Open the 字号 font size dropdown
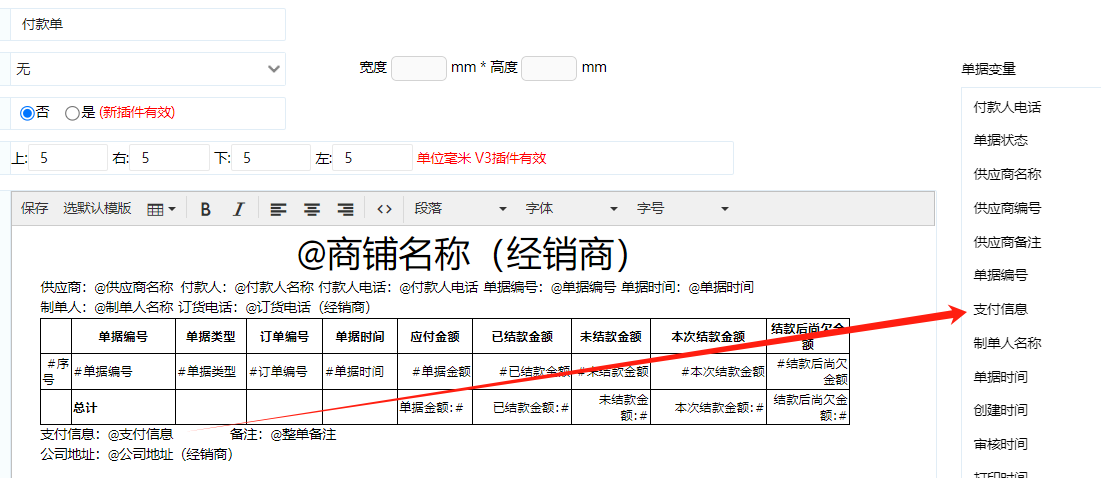This screenshot has height=478, width=1101. pyautogui.click(x=682, y=209)
